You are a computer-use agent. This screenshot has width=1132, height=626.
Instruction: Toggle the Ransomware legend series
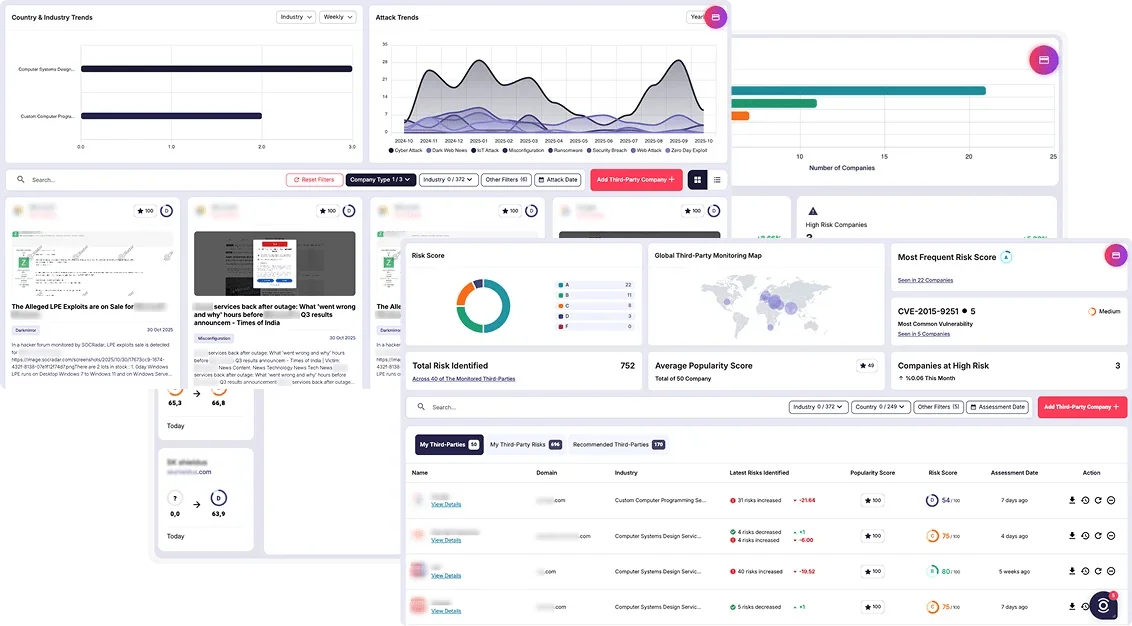point(565,150)
